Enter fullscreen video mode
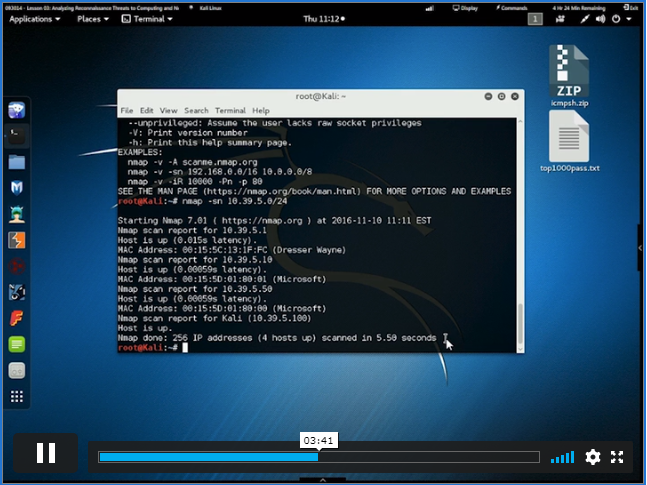This screenshot has height=485, width=647. 617,457
